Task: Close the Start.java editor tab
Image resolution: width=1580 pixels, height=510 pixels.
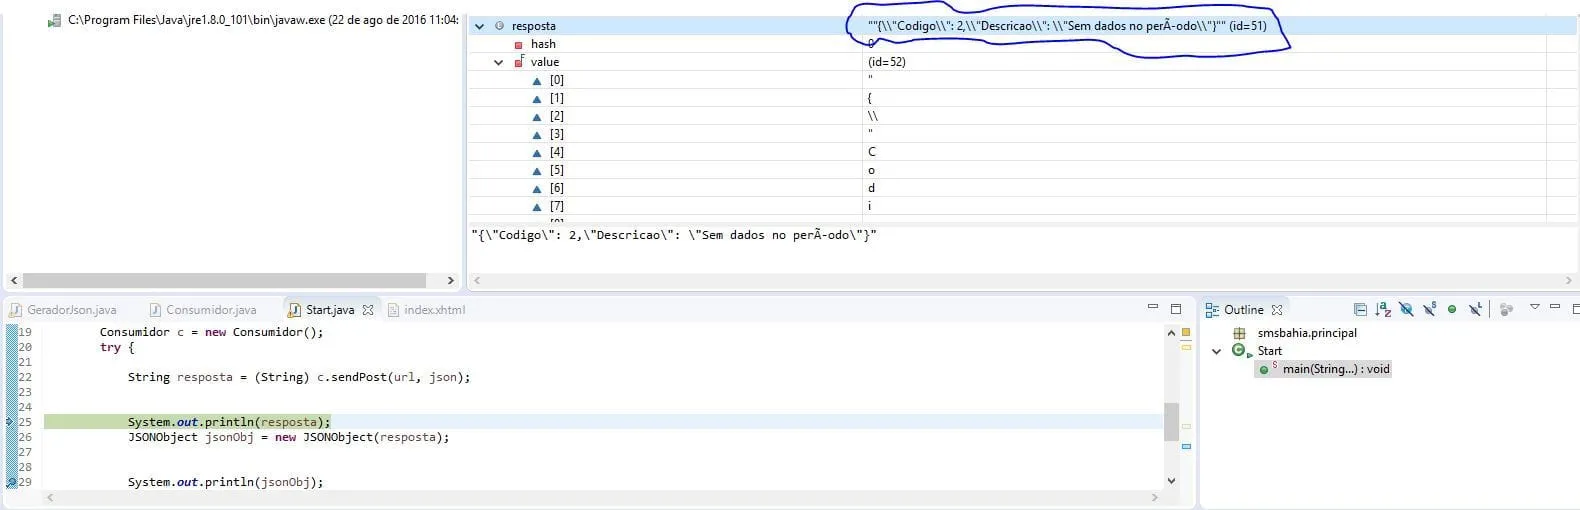Action: coord(368,310)
